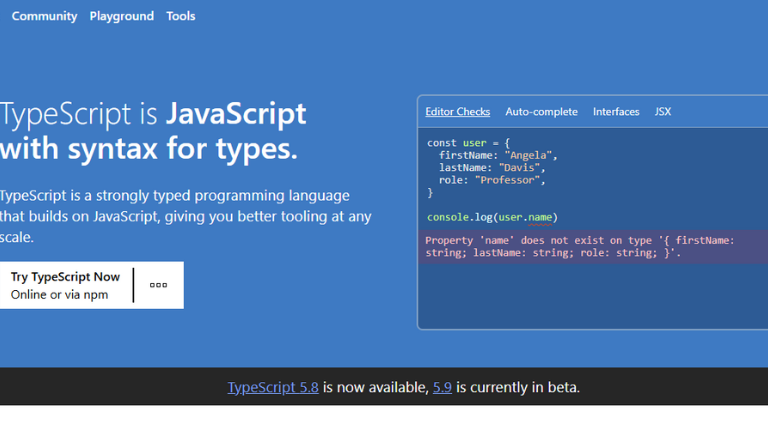Follow the TypeScript 5.8 link
Viewport: 768px width, 448px height.
pos(273,387)
